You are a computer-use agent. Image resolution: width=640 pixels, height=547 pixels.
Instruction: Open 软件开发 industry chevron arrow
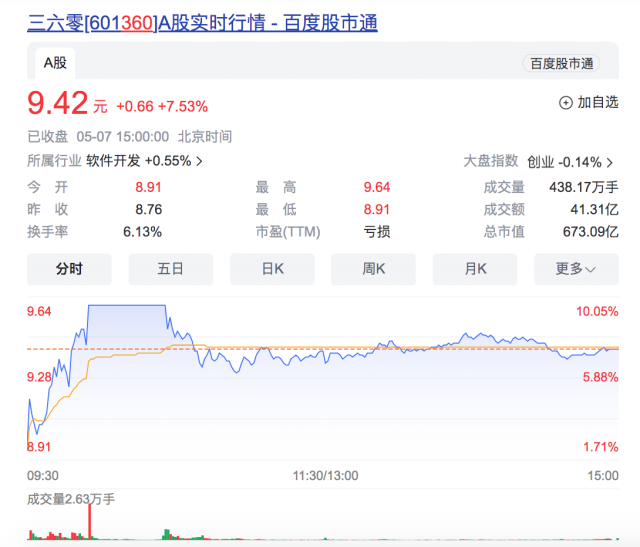(199, 161)
